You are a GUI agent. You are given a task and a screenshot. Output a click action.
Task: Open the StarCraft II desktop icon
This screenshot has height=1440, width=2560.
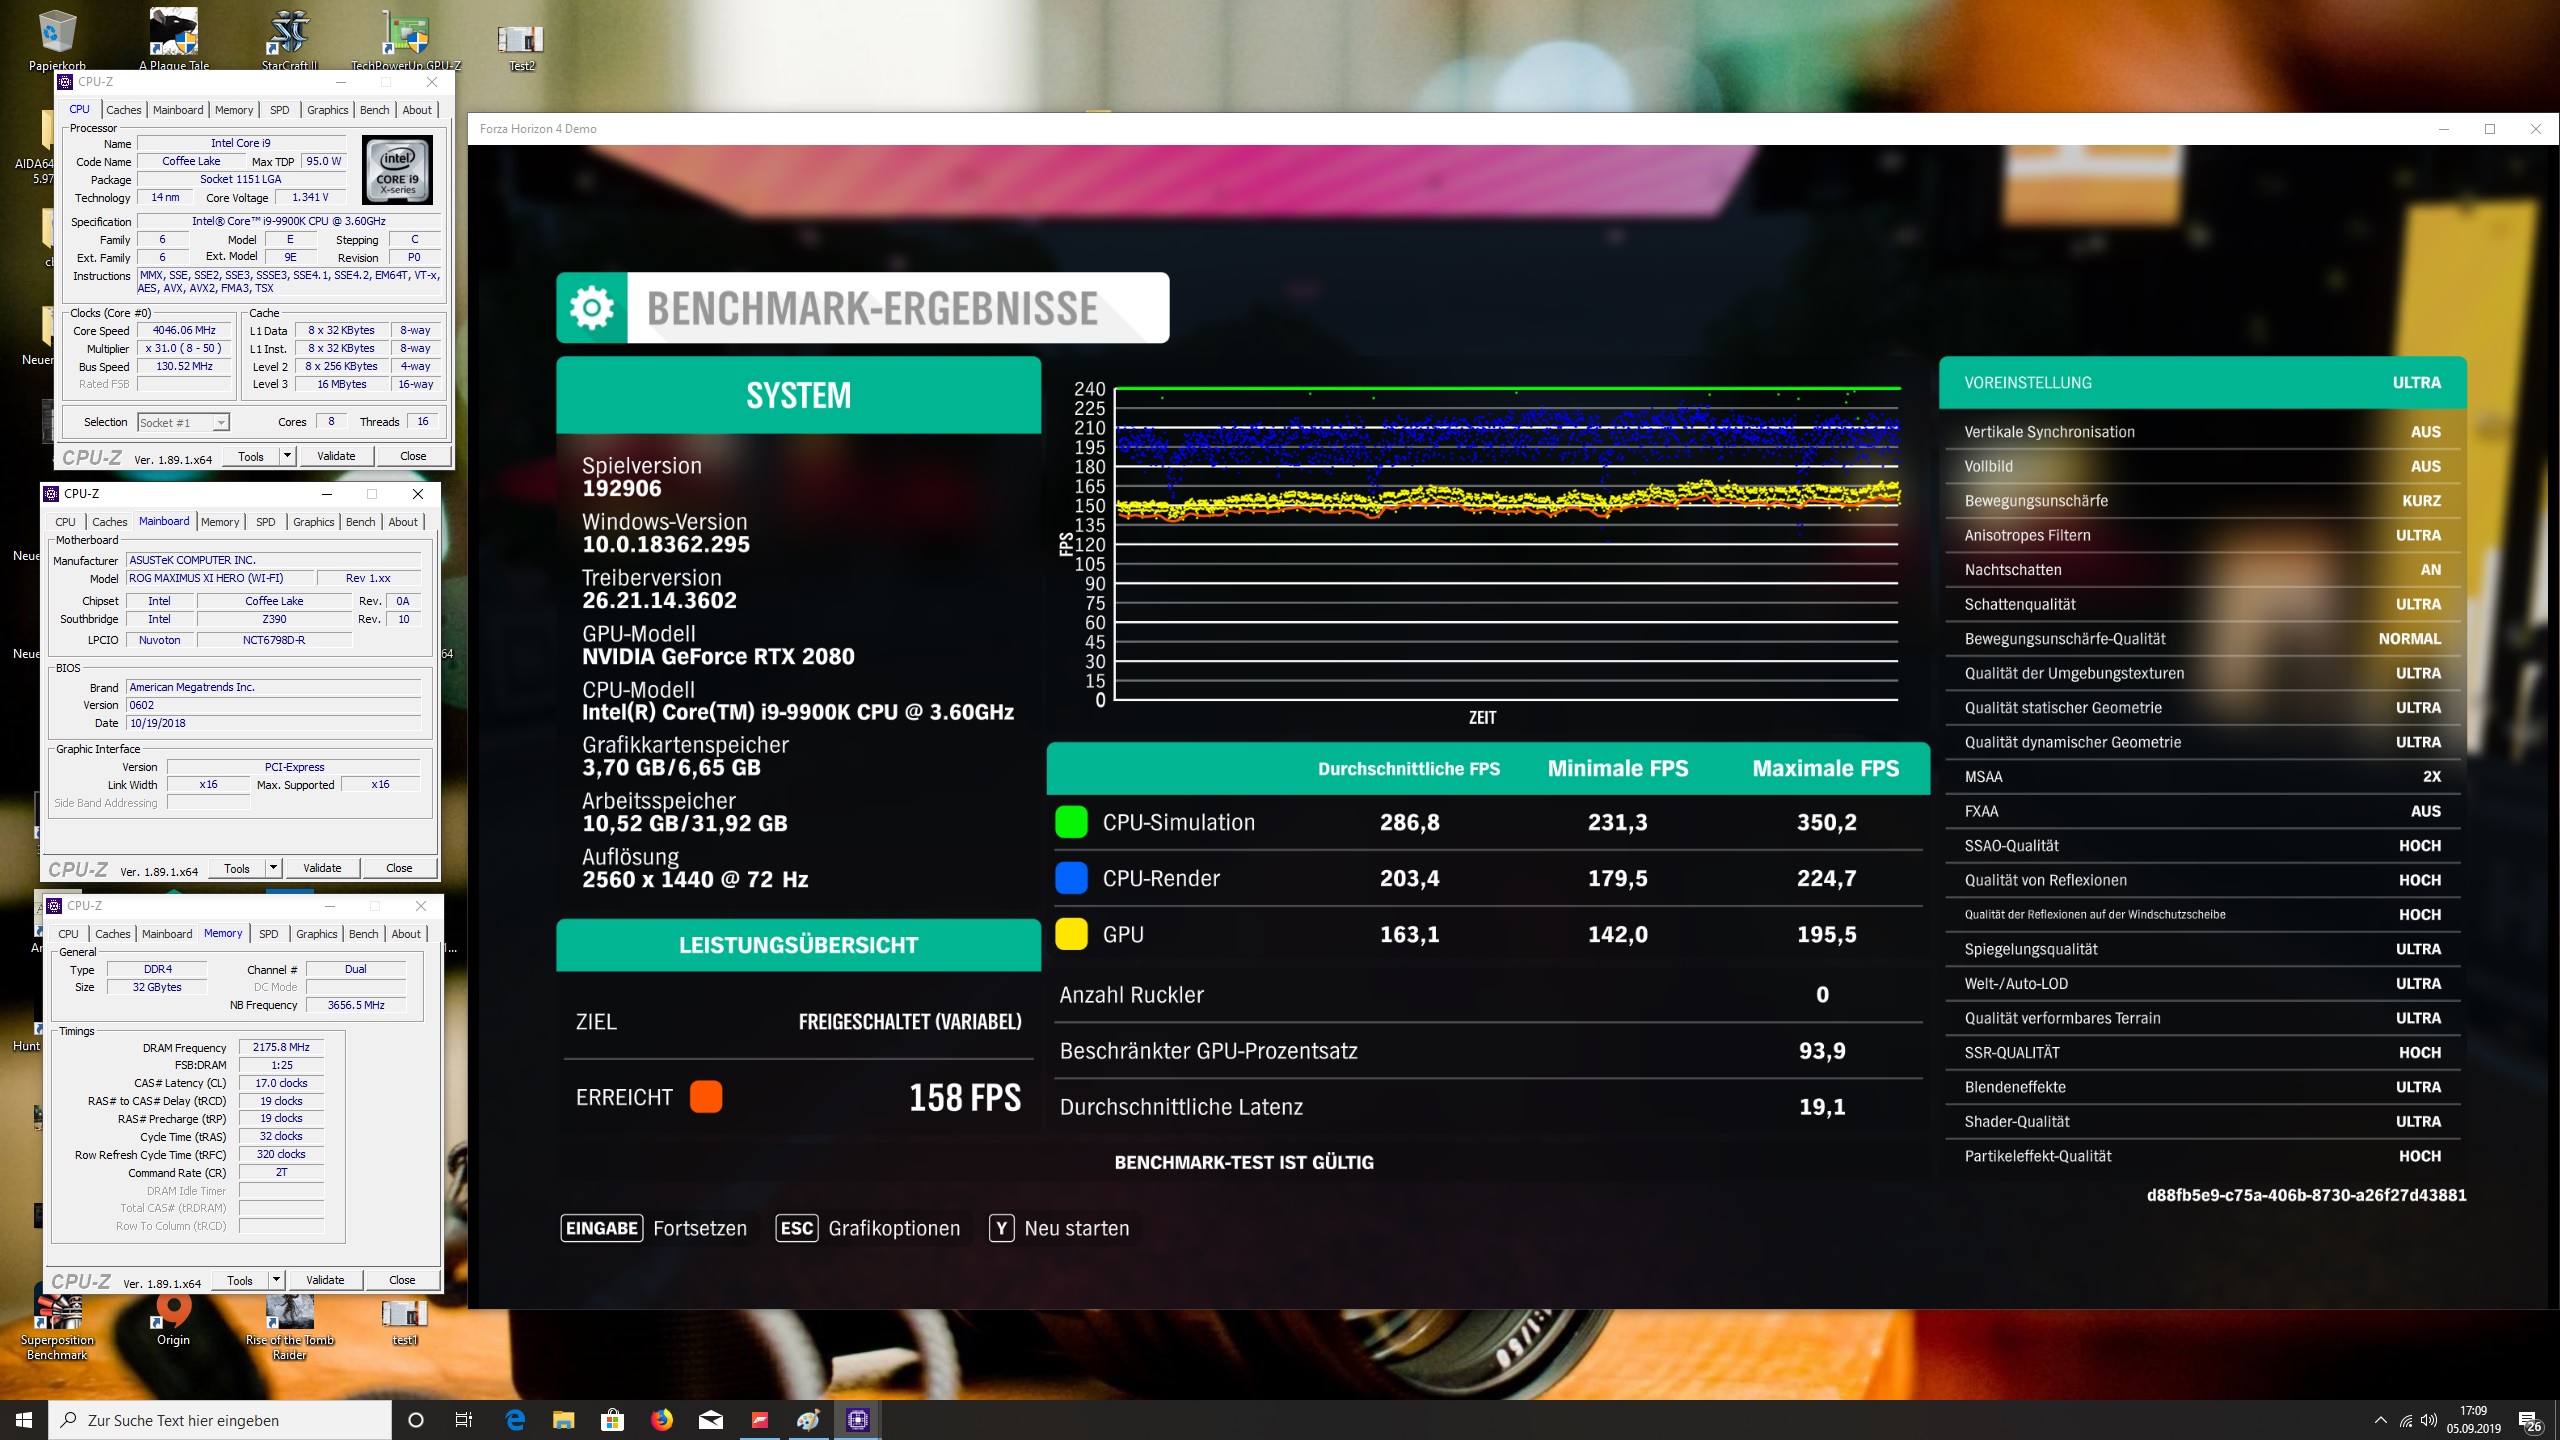[x=289, y=35]
